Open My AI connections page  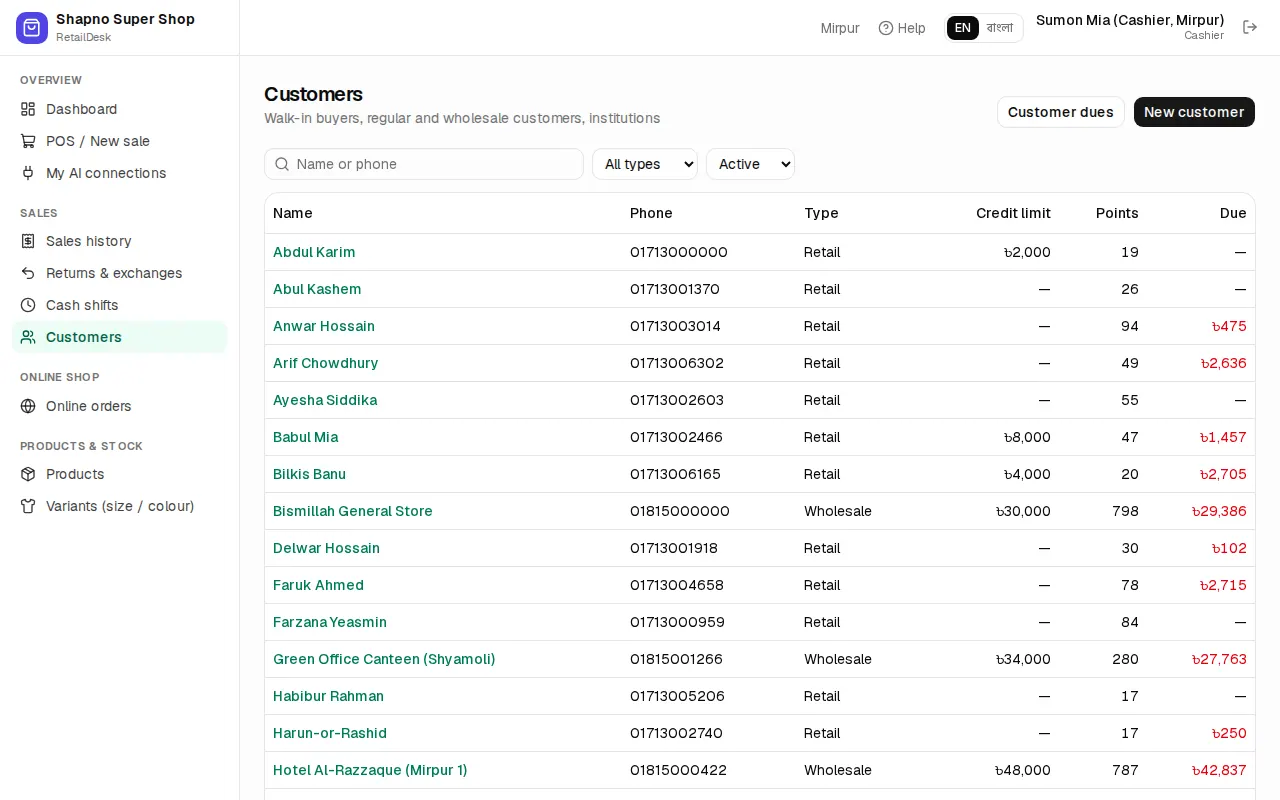pos(120,173)
